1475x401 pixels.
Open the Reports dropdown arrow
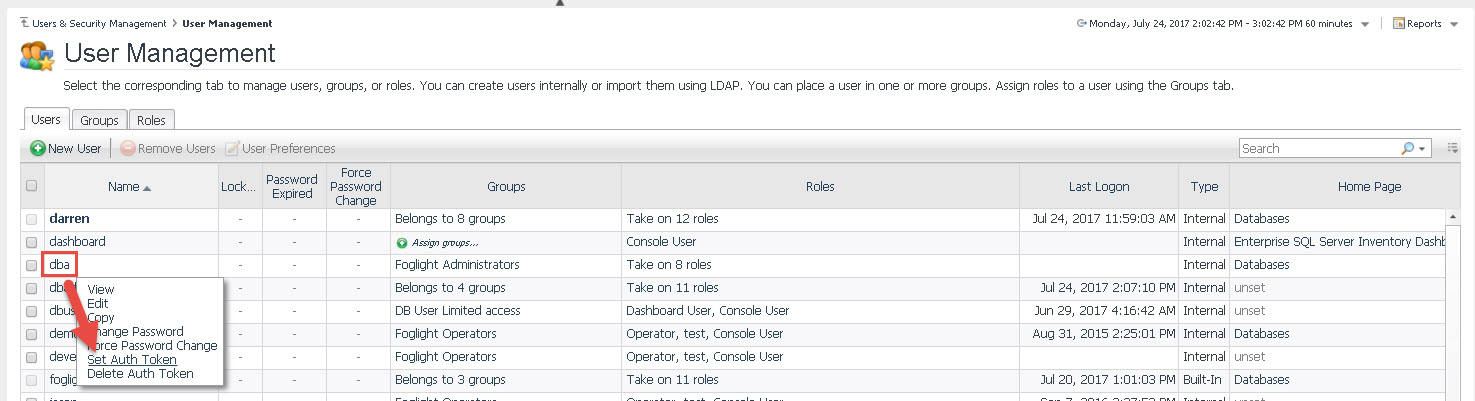pyautogui.click(x=1453, y=23)
